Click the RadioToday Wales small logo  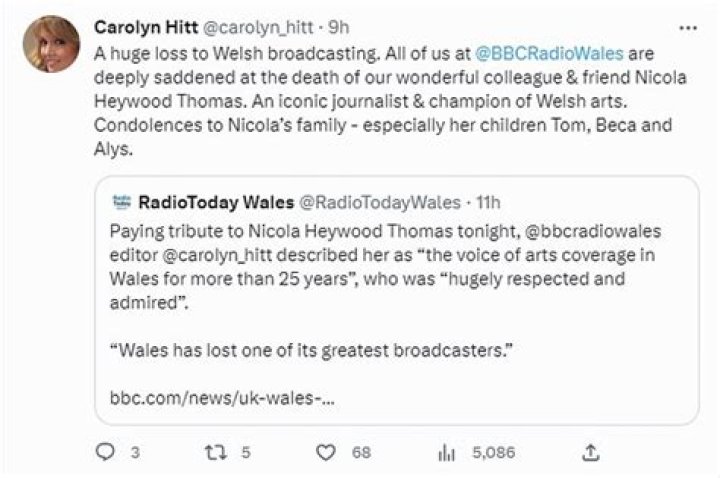[120, 202]
